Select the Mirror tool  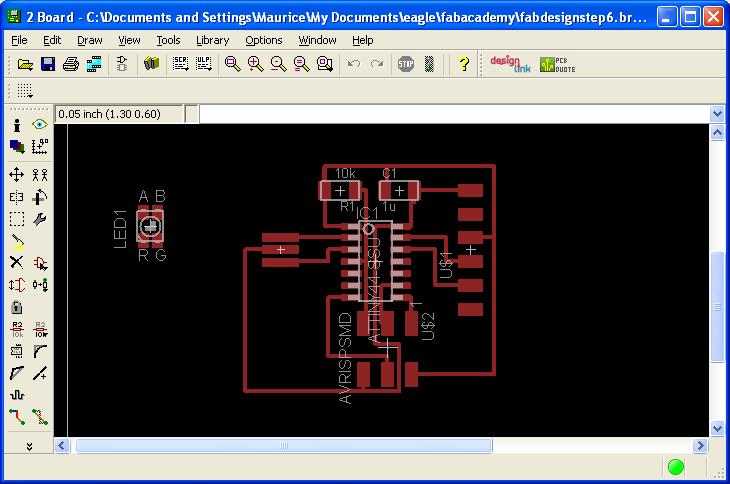(x=16, y=197)
